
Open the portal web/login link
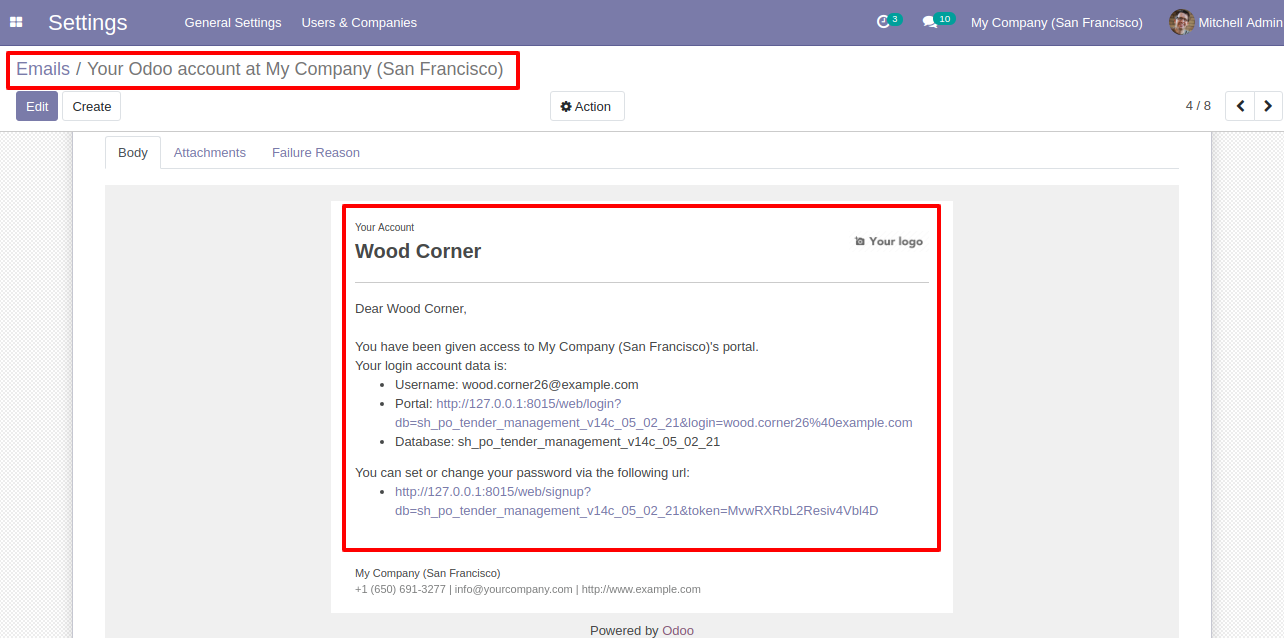[654, 413]
